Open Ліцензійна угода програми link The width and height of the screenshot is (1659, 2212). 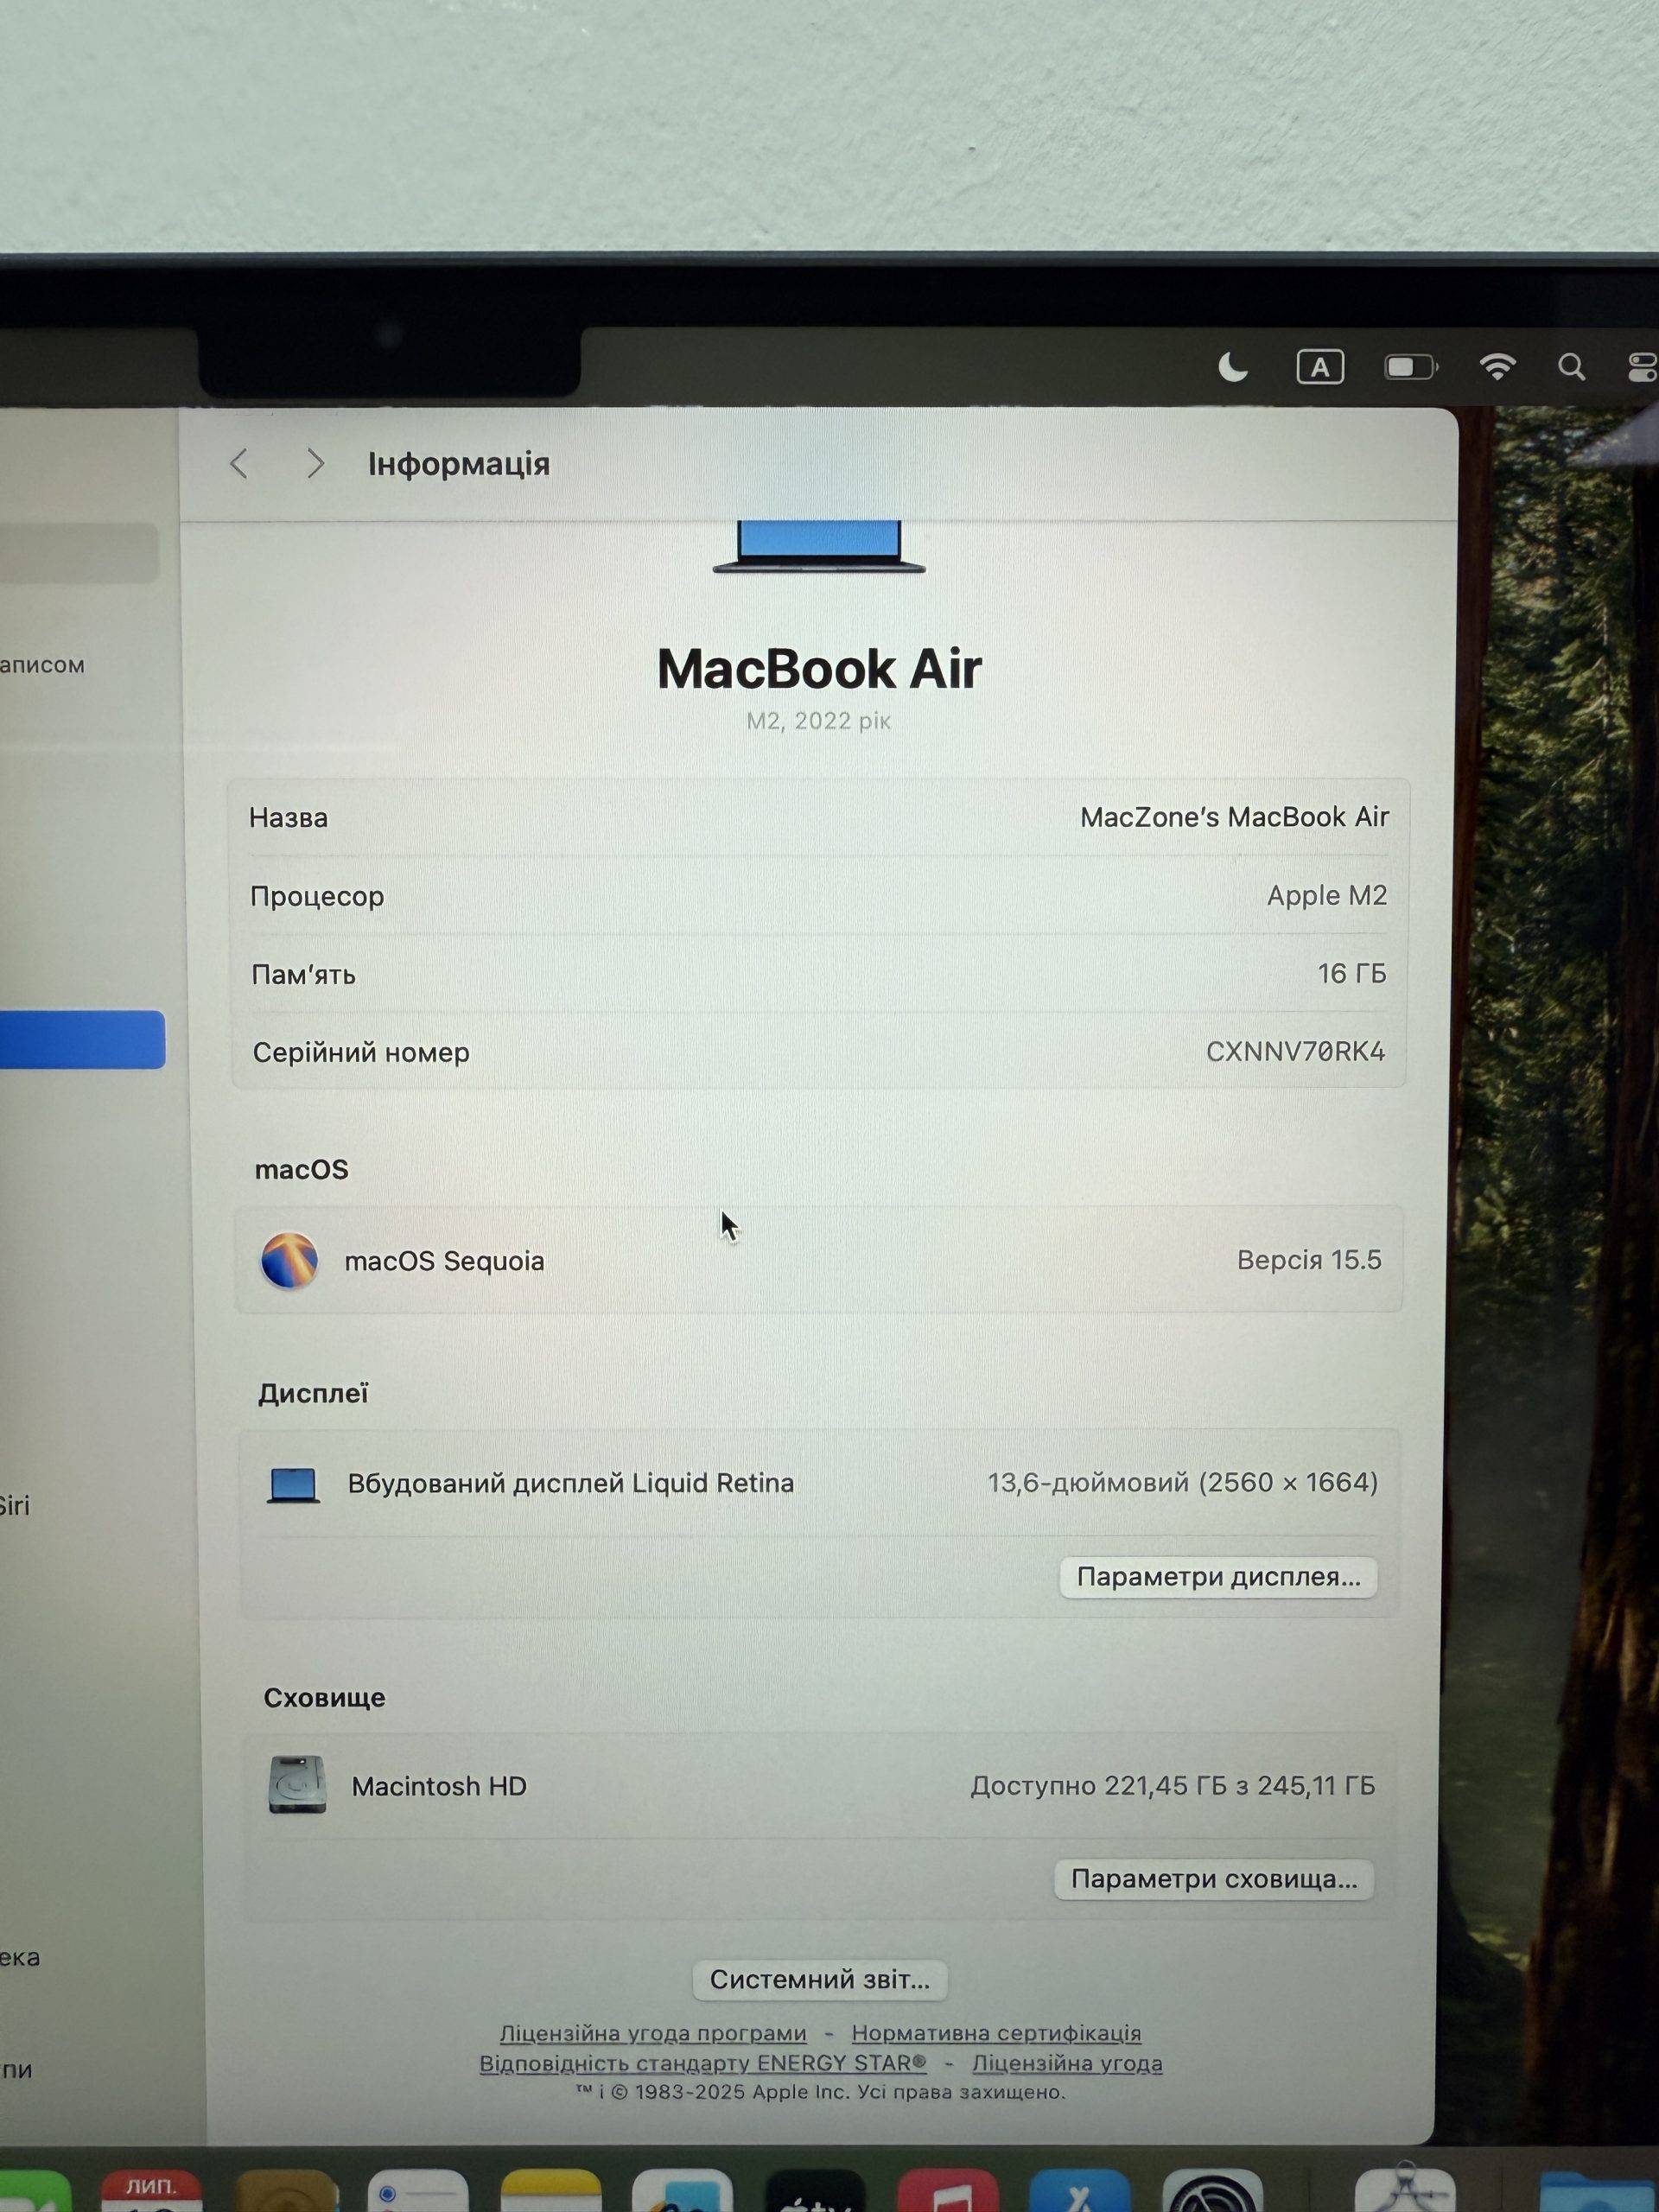653,2033
